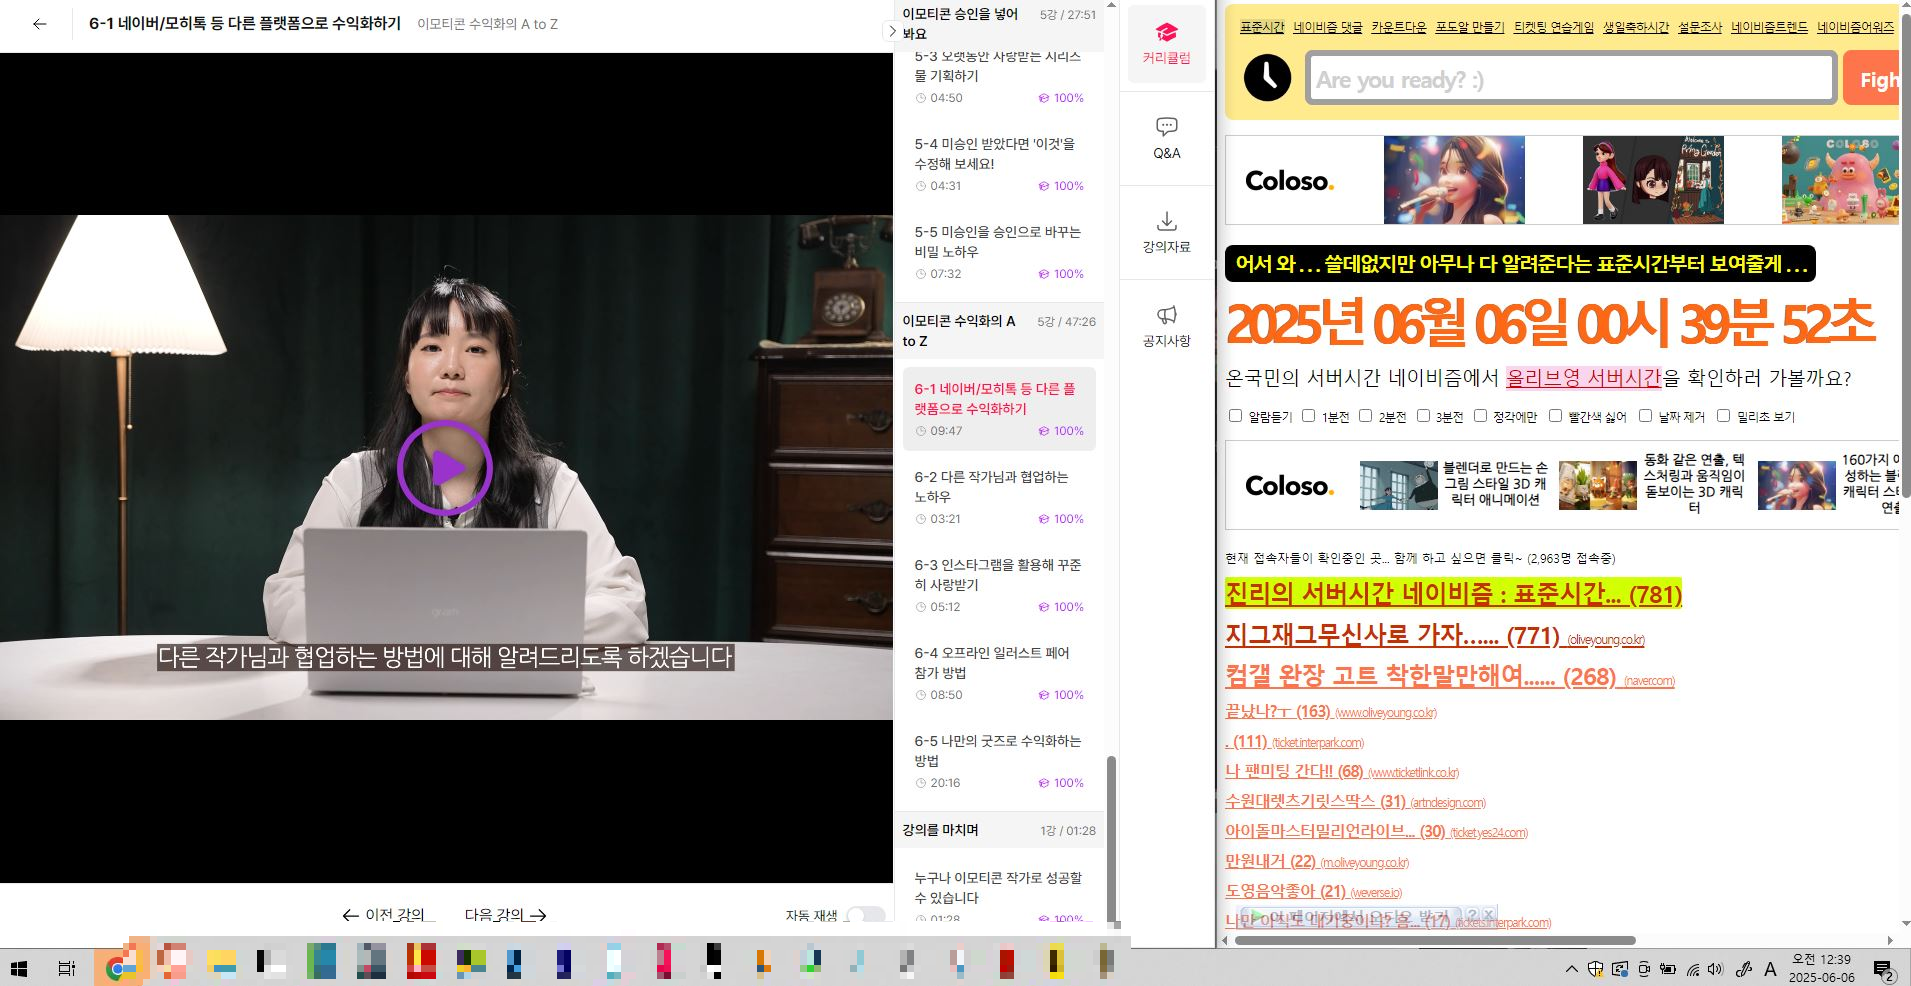Go to the next lecture (다음 강의)
This screenshot has height=986, width=1911.
tap(505, 915)
